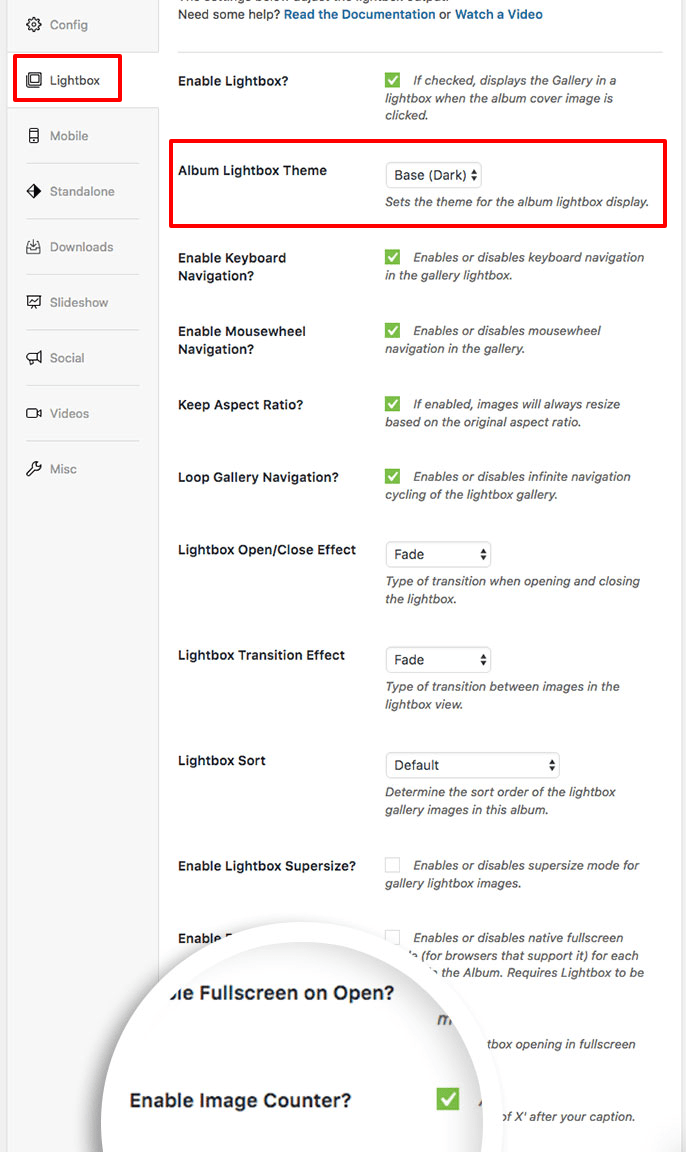This screenshot has height=1152, width=686.
Task: Enable Lightbox Supersize mode
Action: click(392, 864)
